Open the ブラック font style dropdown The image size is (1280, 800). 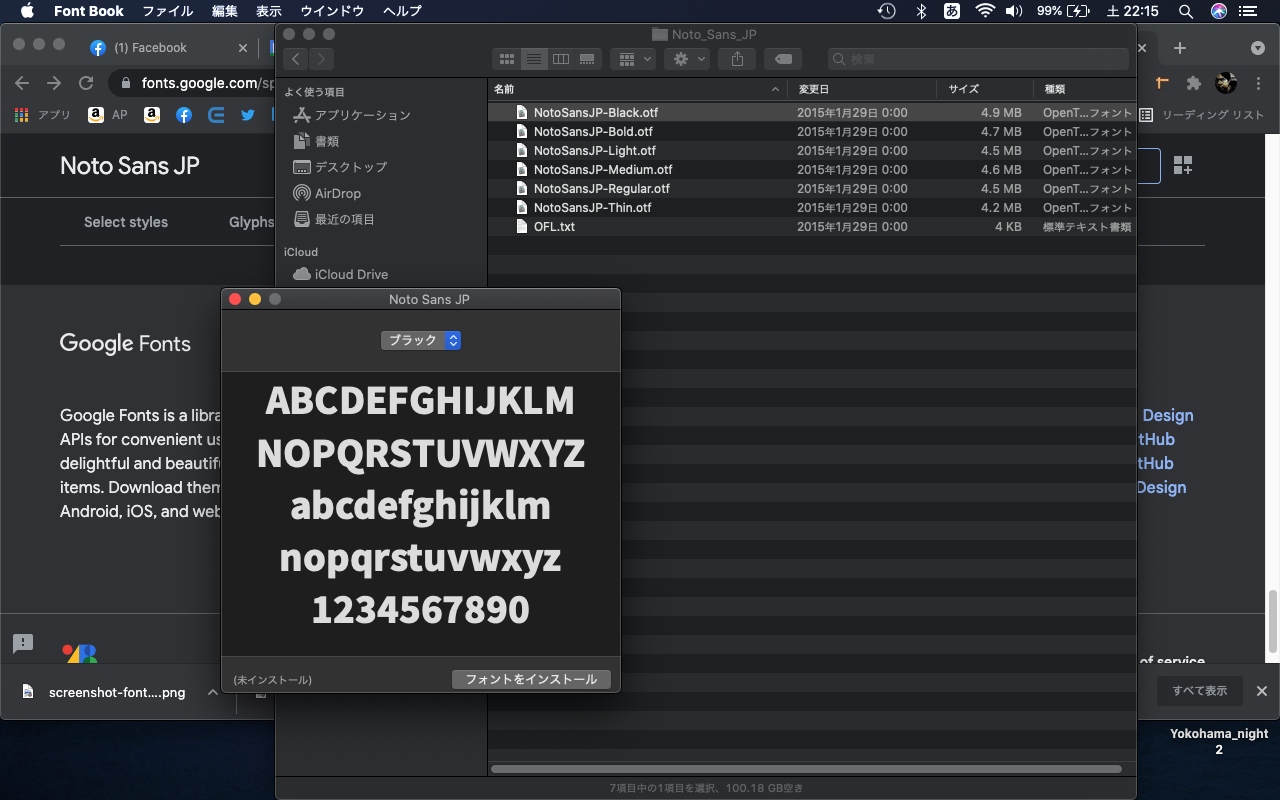click(x=421, y=340)
